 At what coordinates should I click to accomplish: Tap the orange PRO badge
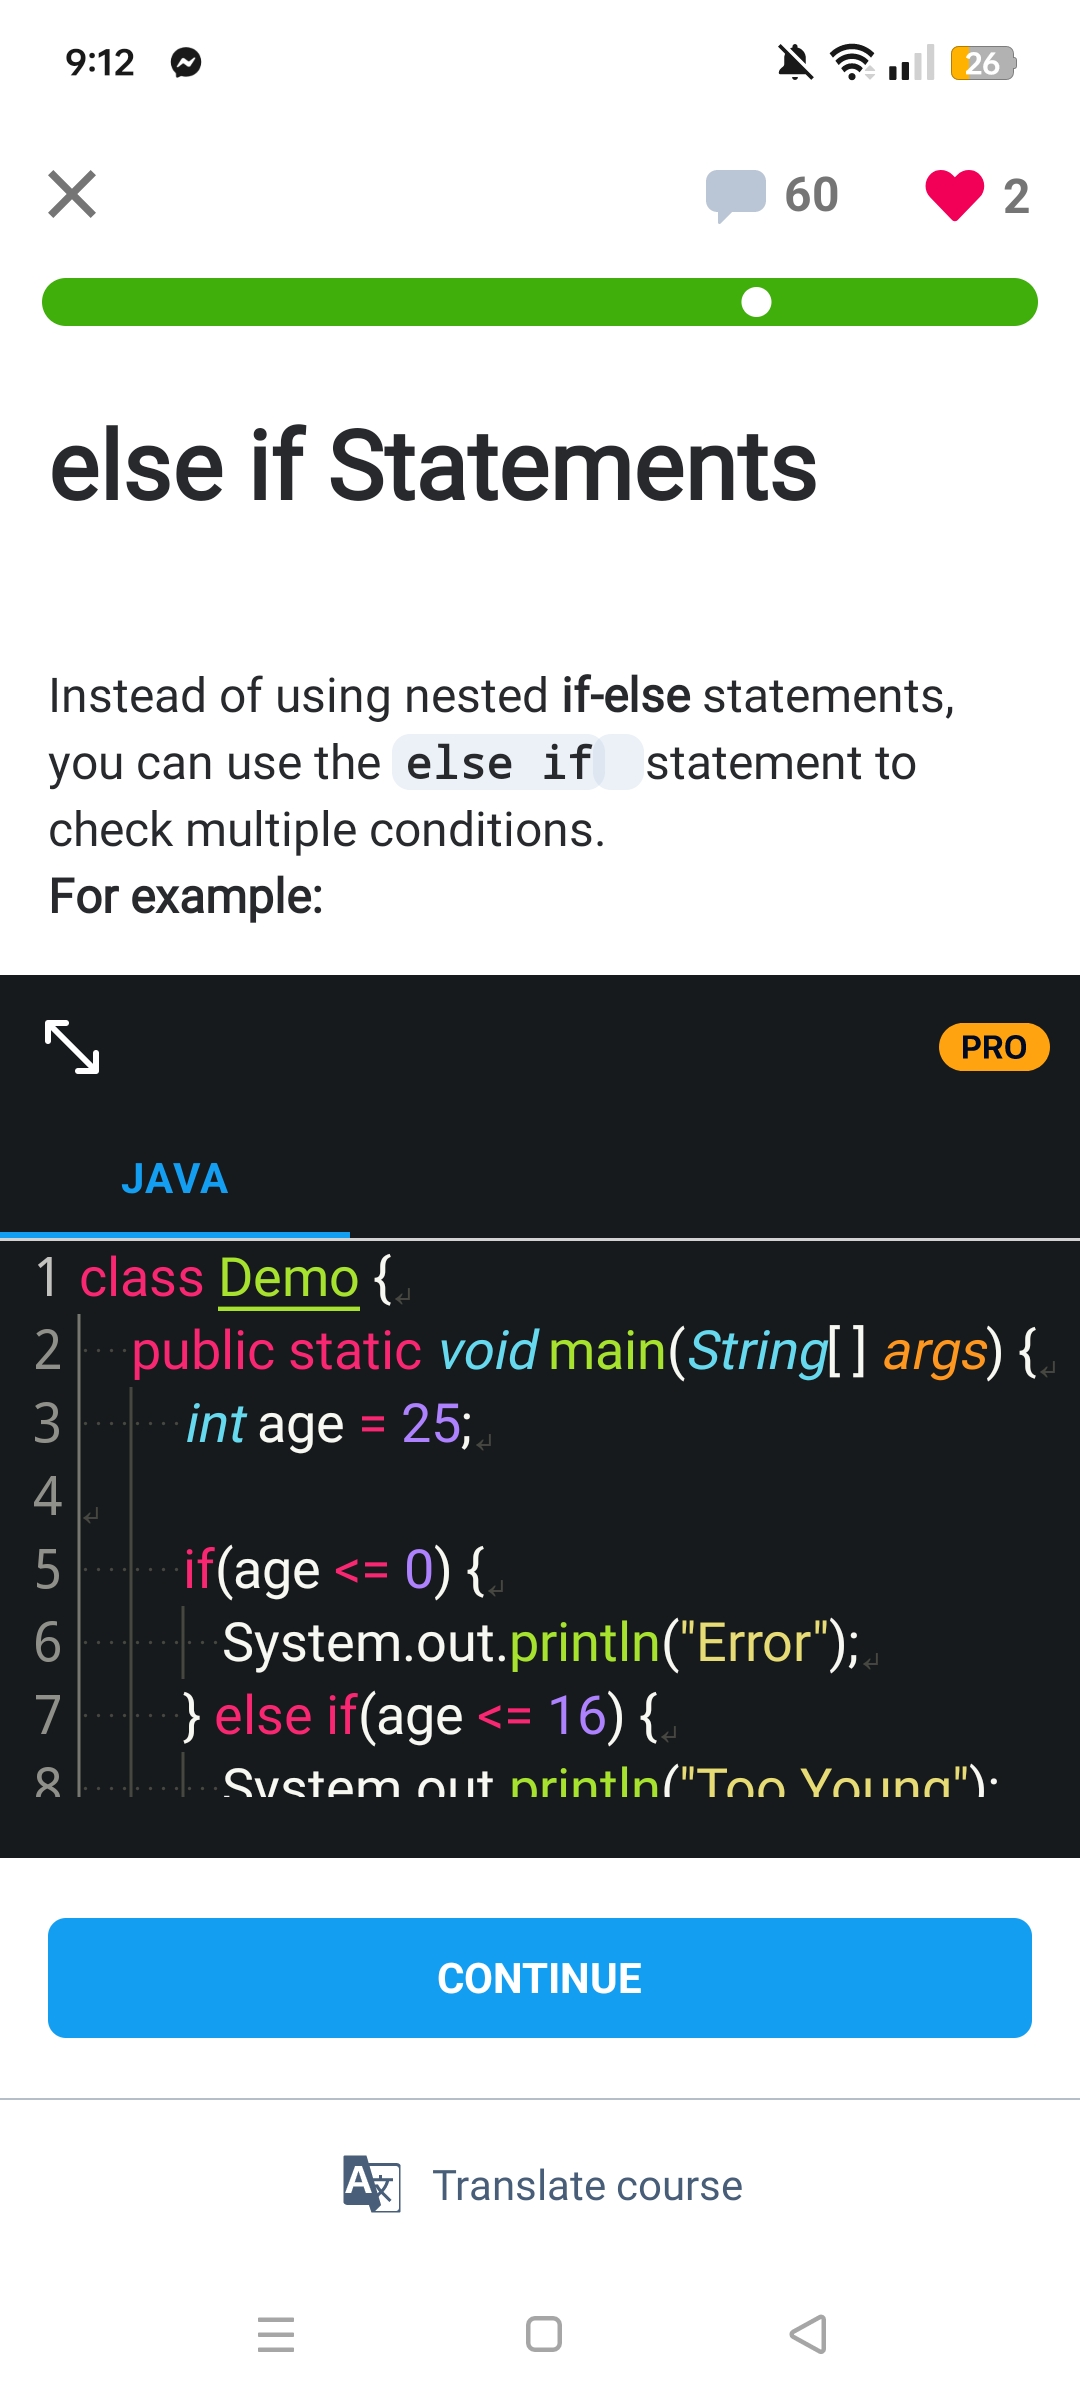click(x=993, y=1047)
